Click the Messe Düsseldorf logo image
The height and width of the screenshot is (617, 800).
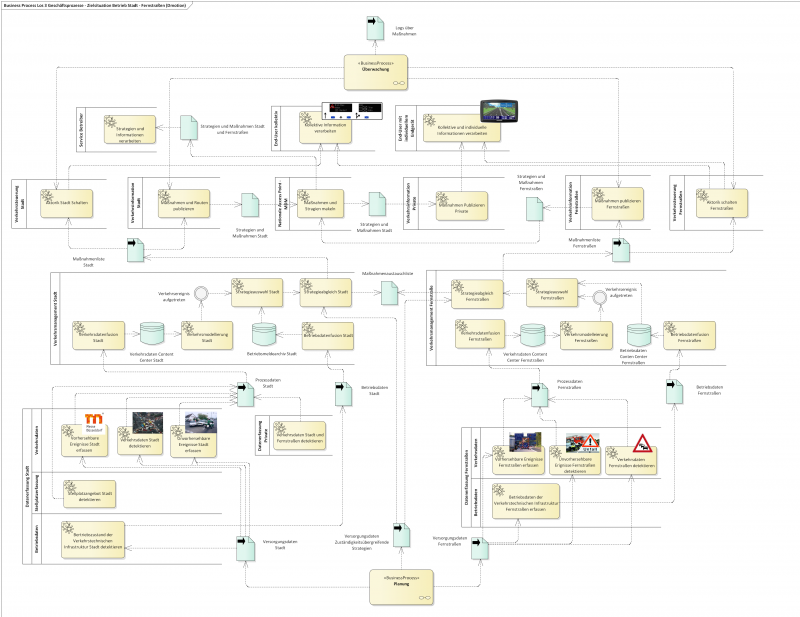[93, 420]
